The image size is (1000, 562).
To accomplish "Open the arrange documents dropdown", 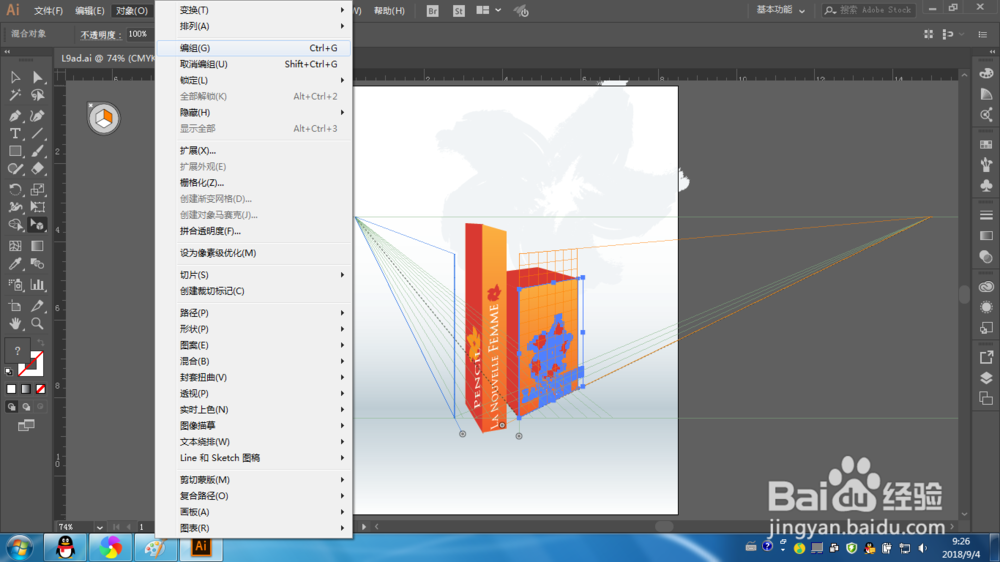I will pyautogui.click(x=489, y=11).
